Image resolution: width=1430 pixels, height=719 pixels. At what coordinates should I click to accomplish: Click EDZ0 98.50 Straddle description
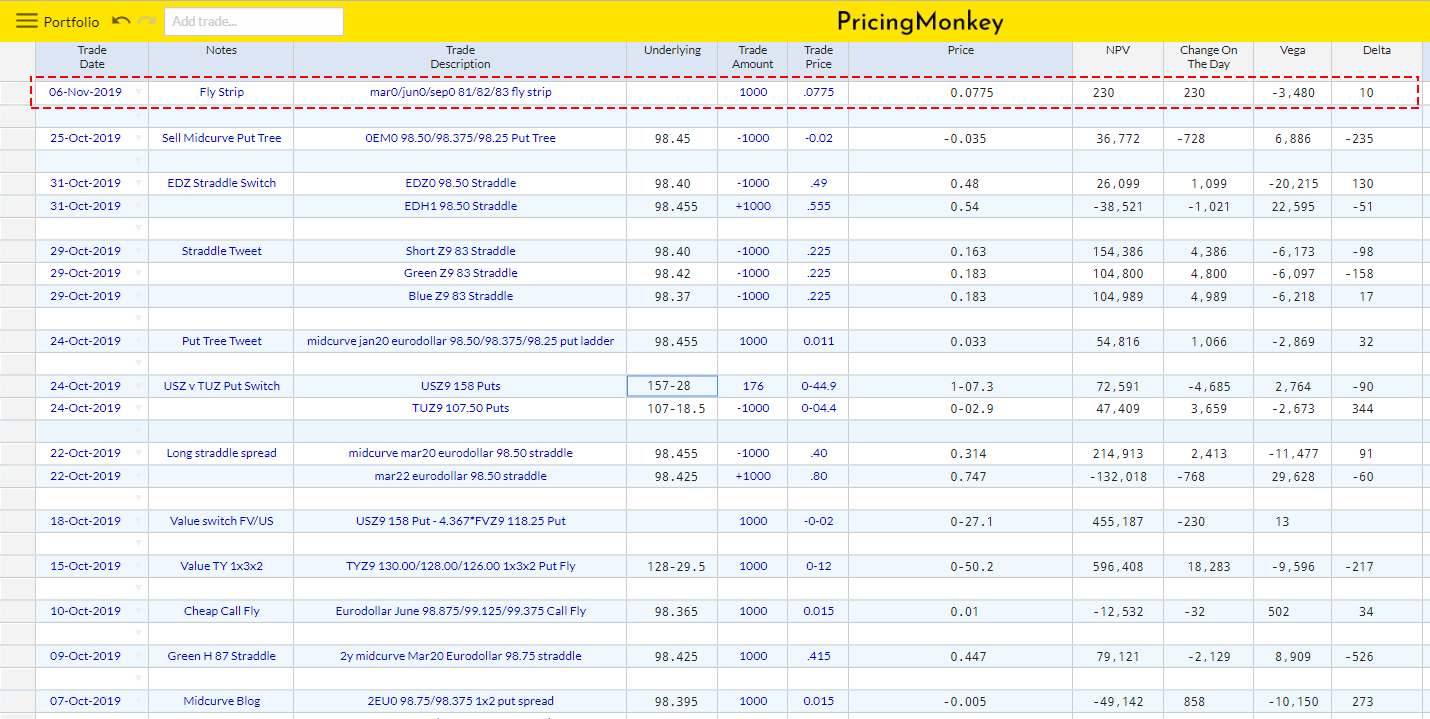460,183
